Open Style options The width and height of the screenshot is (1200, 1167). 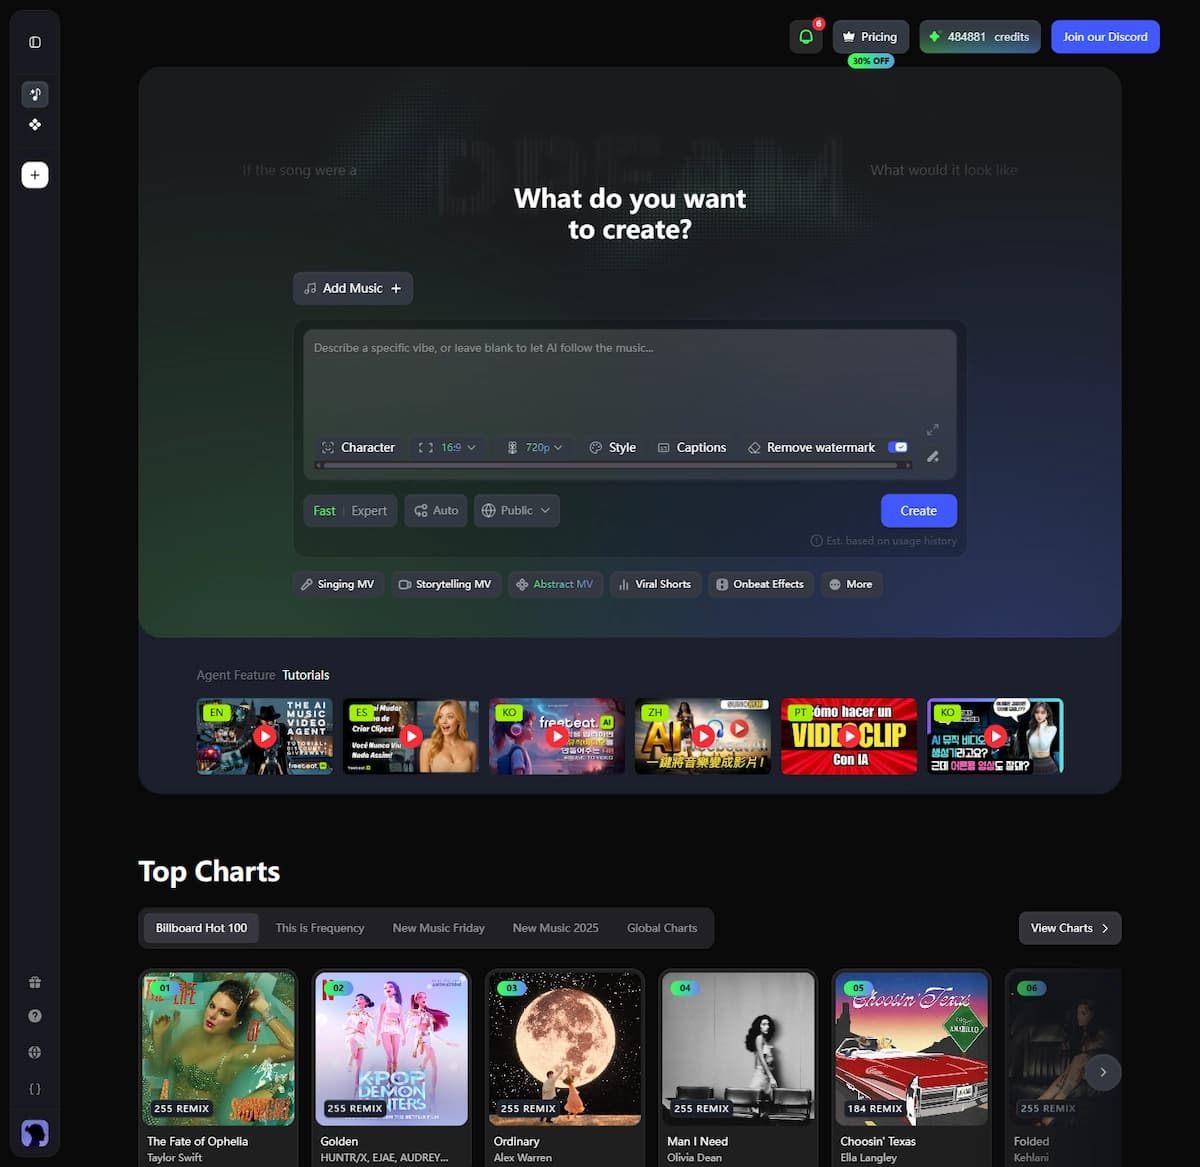tap(612, 447)
